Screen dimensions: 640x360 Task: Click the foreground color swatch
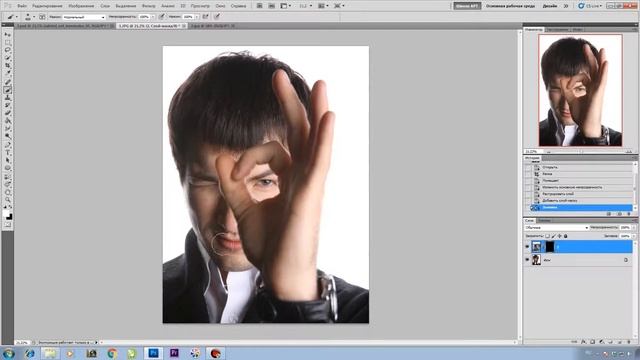pyautogui.click(x=6, y=212)
